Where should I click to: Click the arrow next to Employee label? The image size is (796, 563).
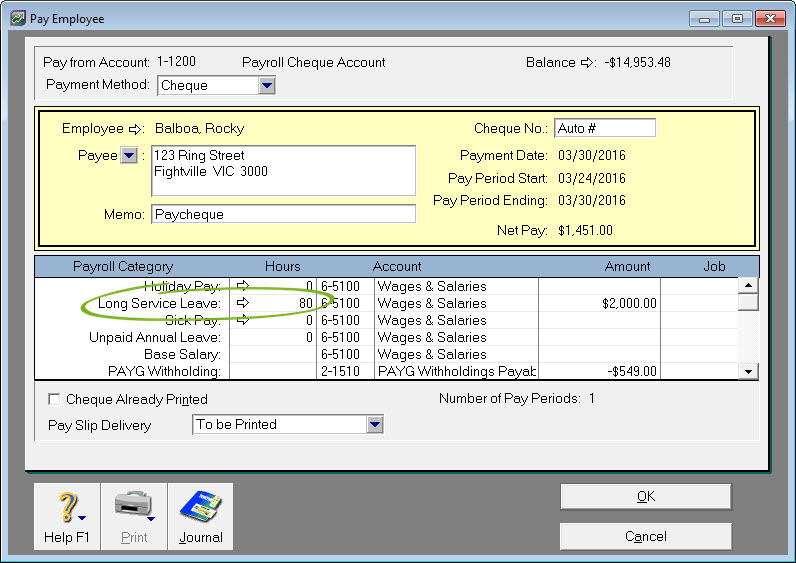pos(137,129)
